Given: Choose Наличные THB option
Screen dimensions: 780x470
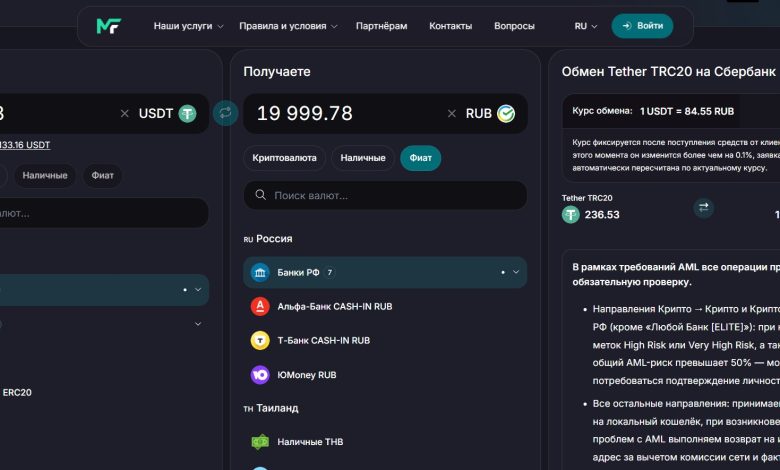Looking at the screenshot, I should pyautogui.click(x=385, y=442).
